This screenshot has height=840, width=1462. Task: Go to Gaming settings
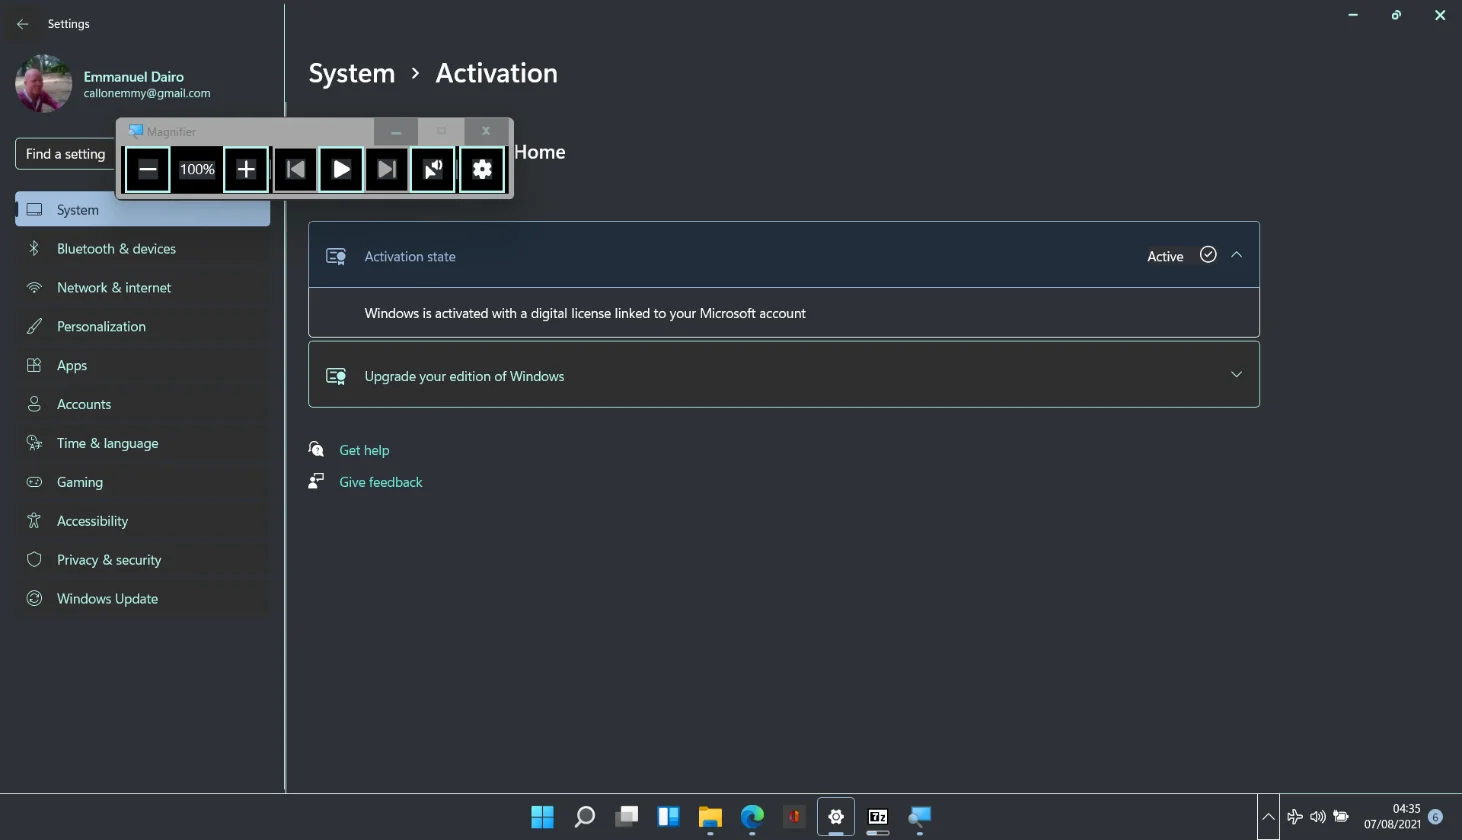(142, 483)
